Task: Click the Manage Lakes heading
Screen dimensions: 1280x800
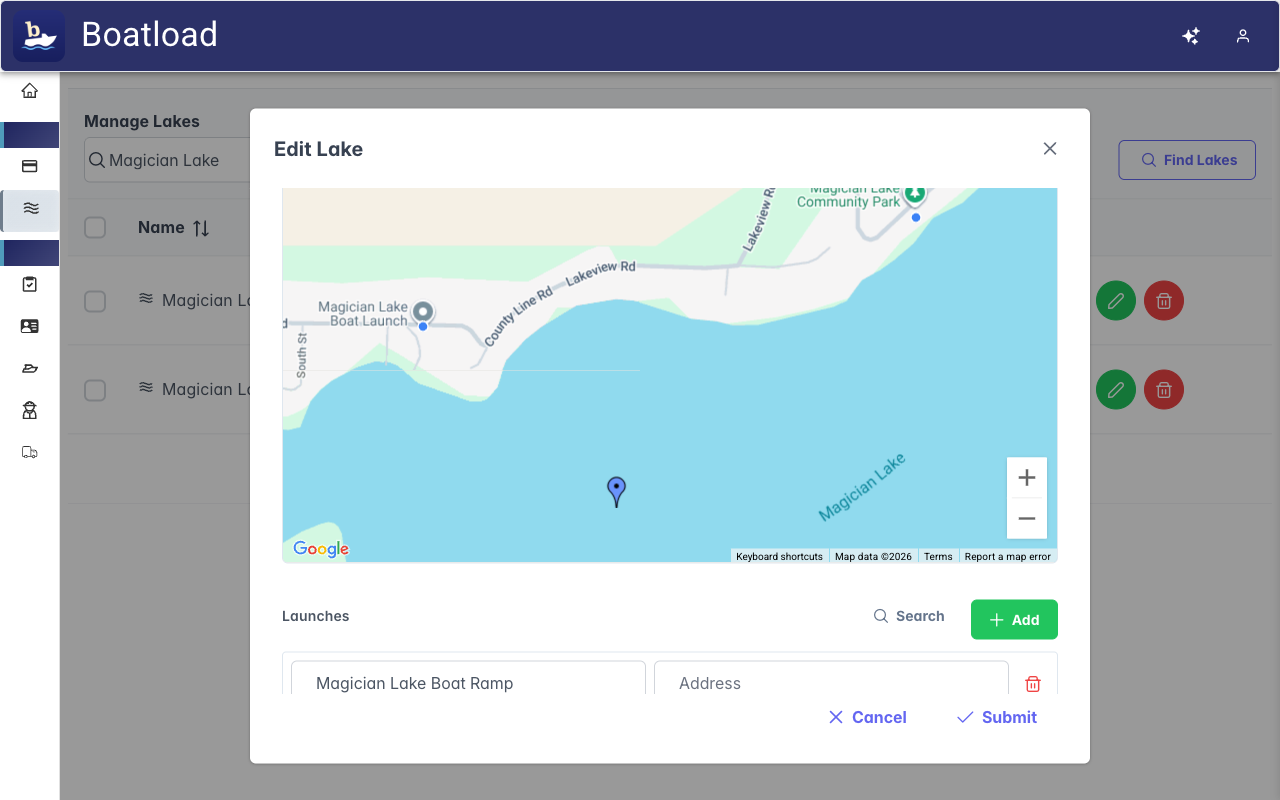Action: (x=142, y=121)
